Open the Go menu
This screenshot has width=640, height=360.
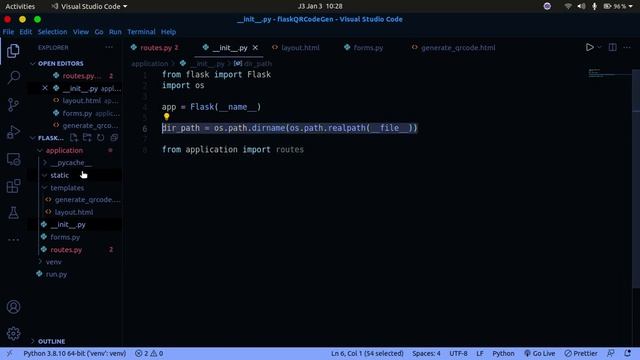(x=99, y=32)
